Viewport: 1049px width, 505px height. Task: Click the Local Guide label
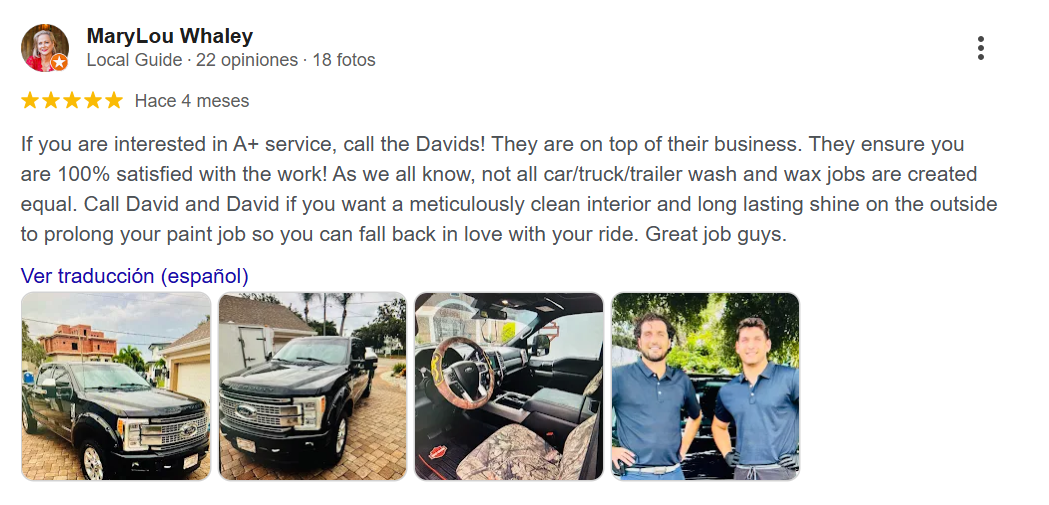[x=134, y=60]
